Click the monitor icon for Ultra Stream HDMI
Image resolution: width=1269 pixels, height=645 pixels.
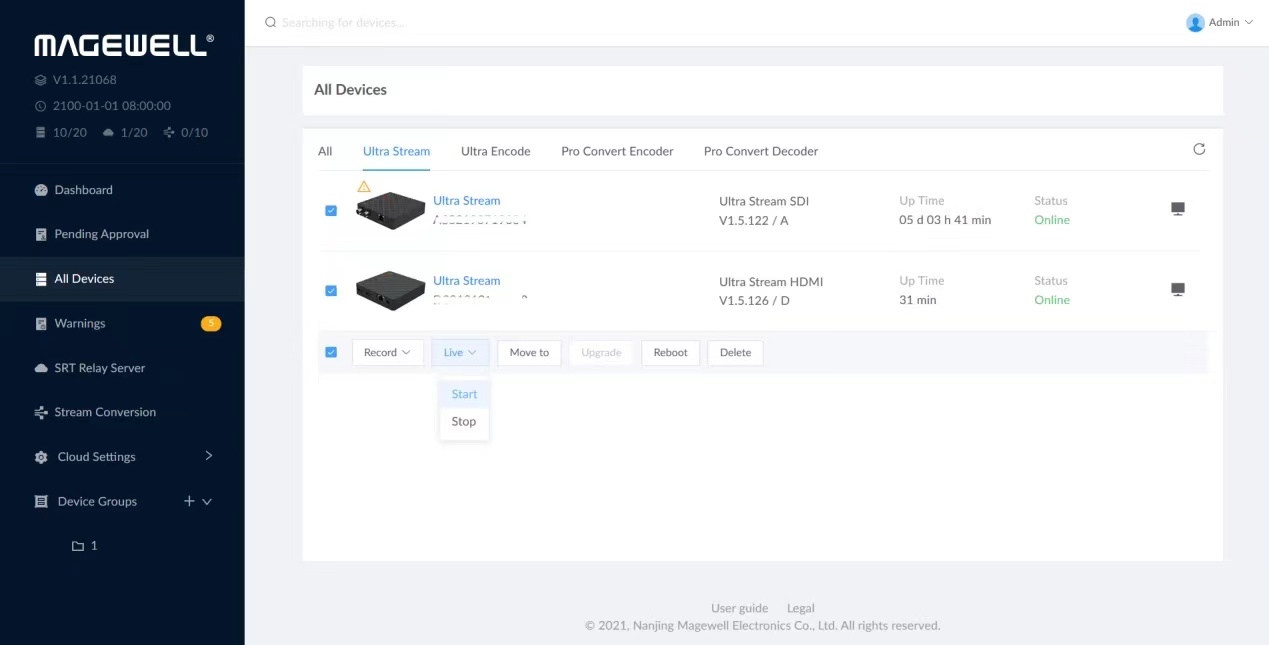coord(1177,290)
